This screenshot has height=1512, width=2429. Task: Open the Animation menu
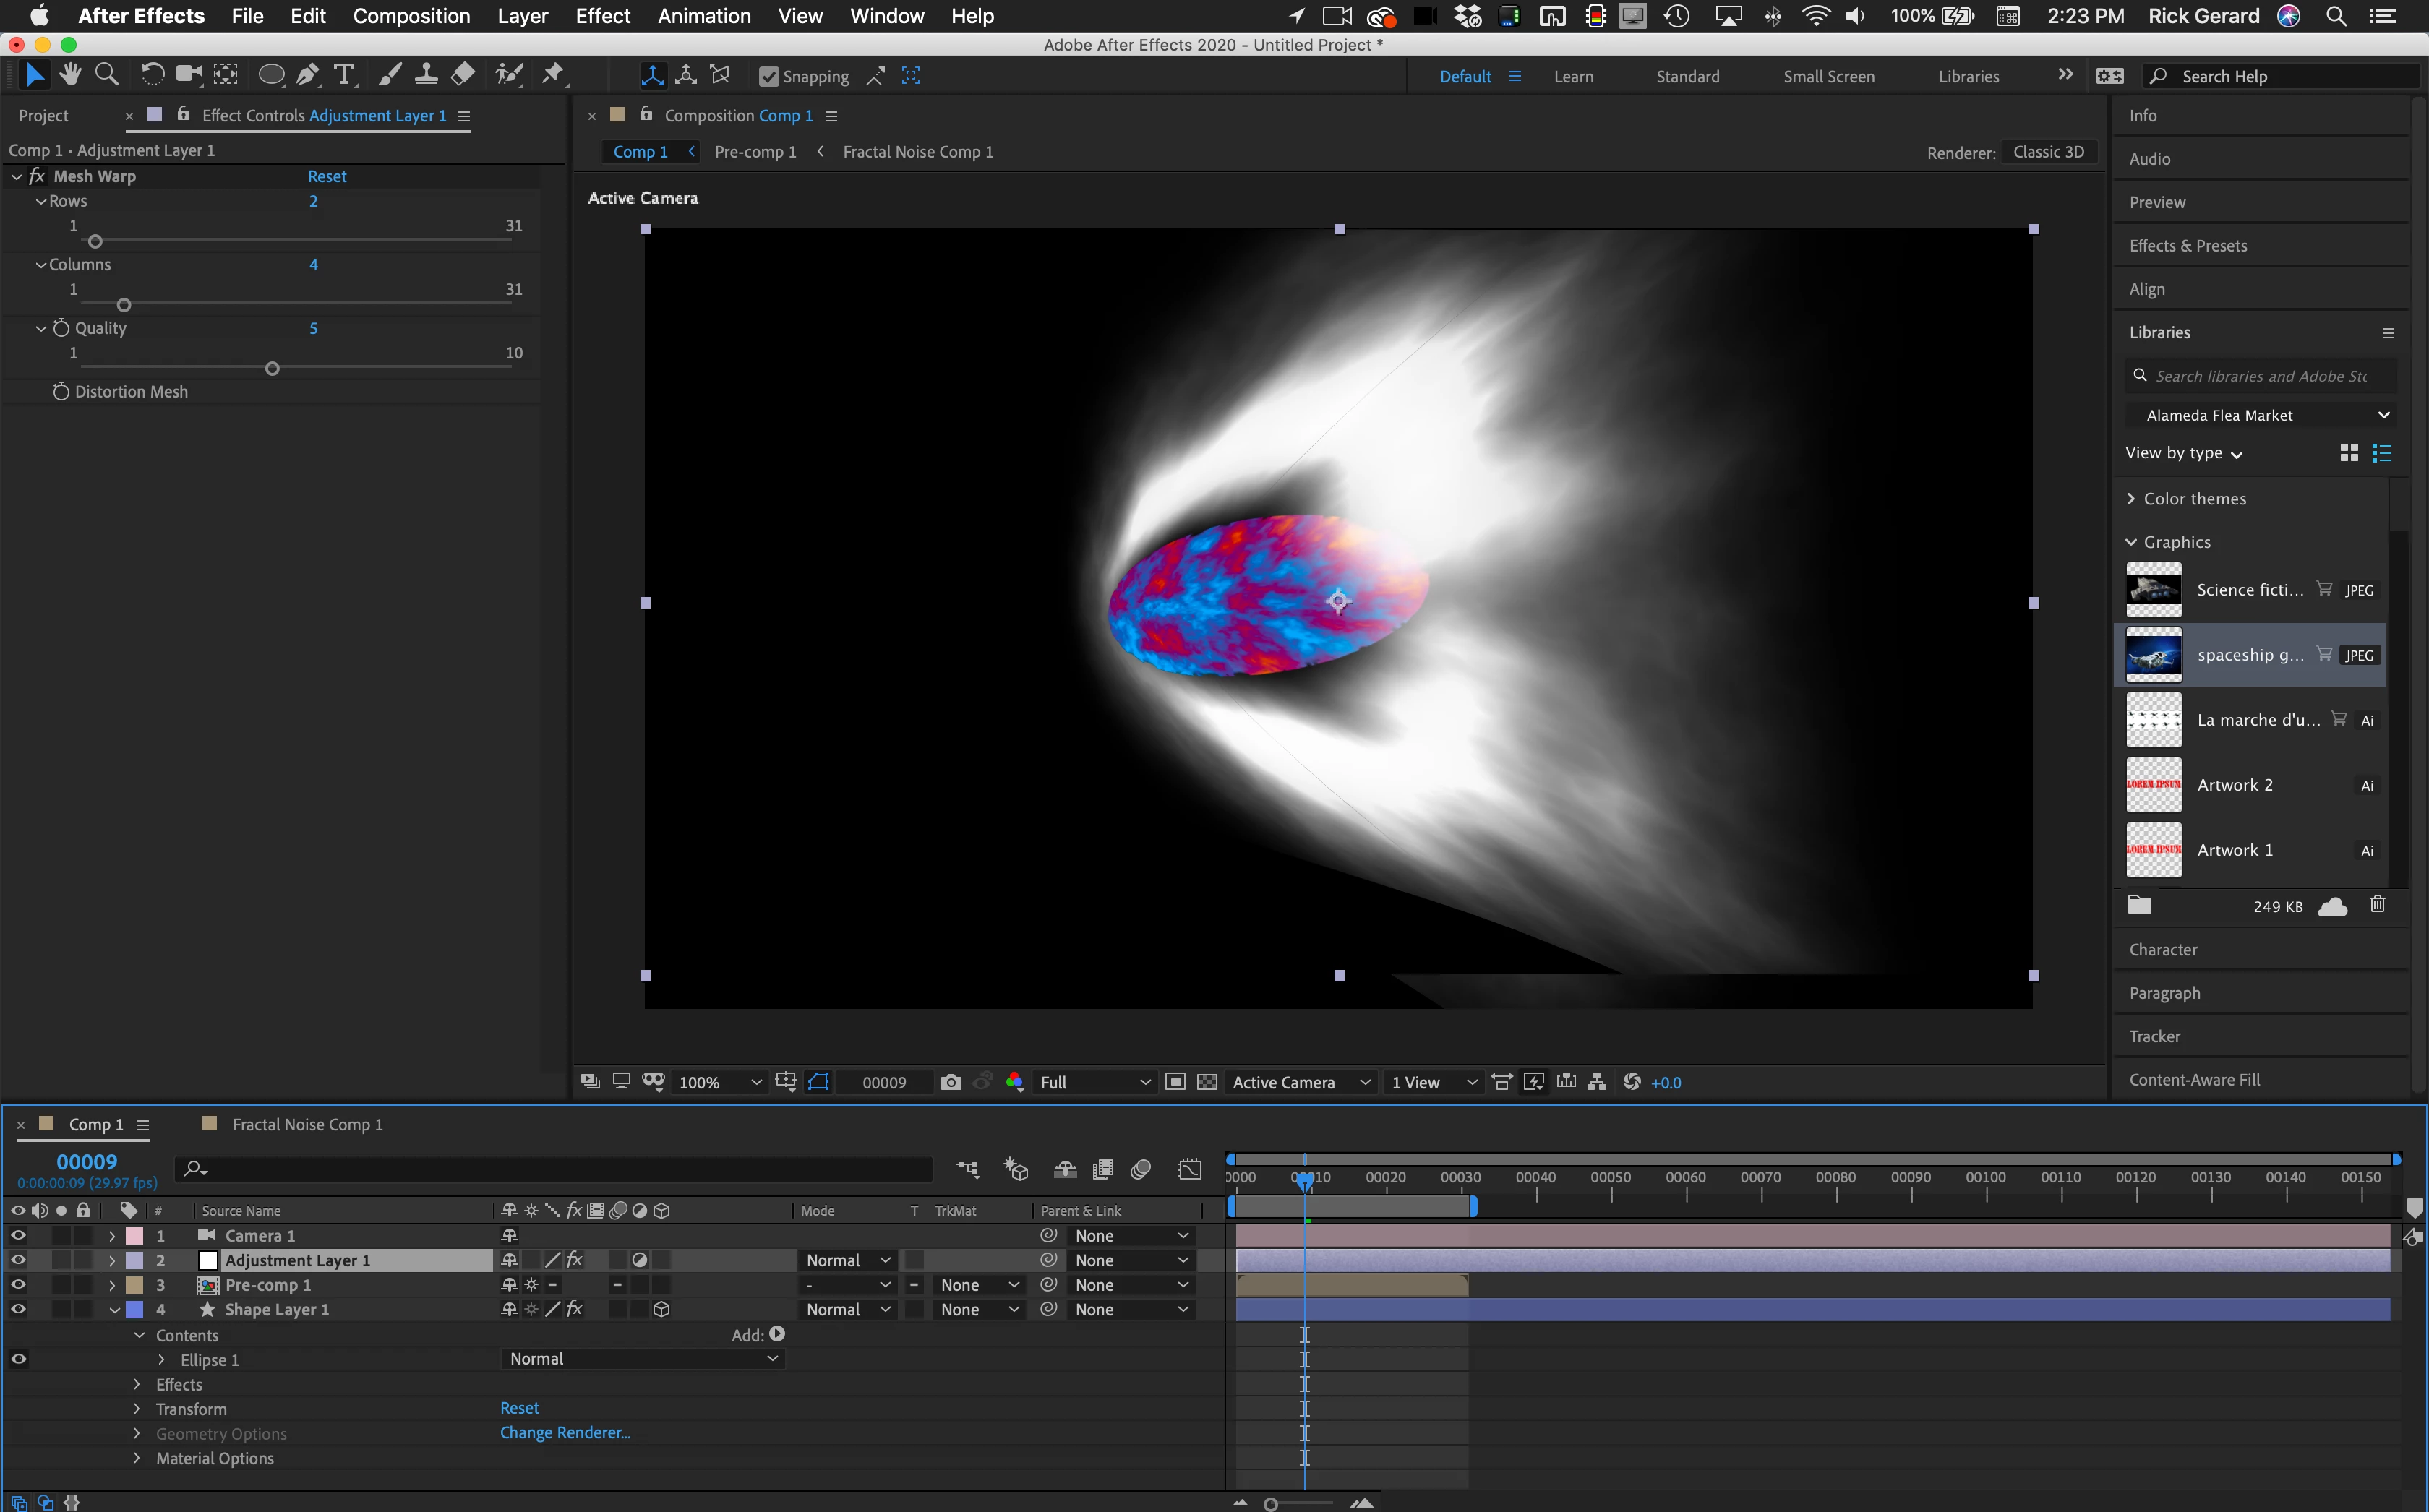[x=703, y=16]
